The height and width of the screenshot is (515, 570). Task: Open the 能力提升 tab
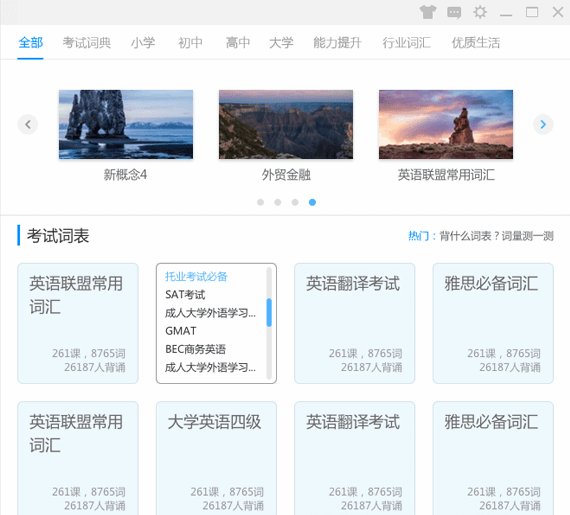[x=337, y=43]
